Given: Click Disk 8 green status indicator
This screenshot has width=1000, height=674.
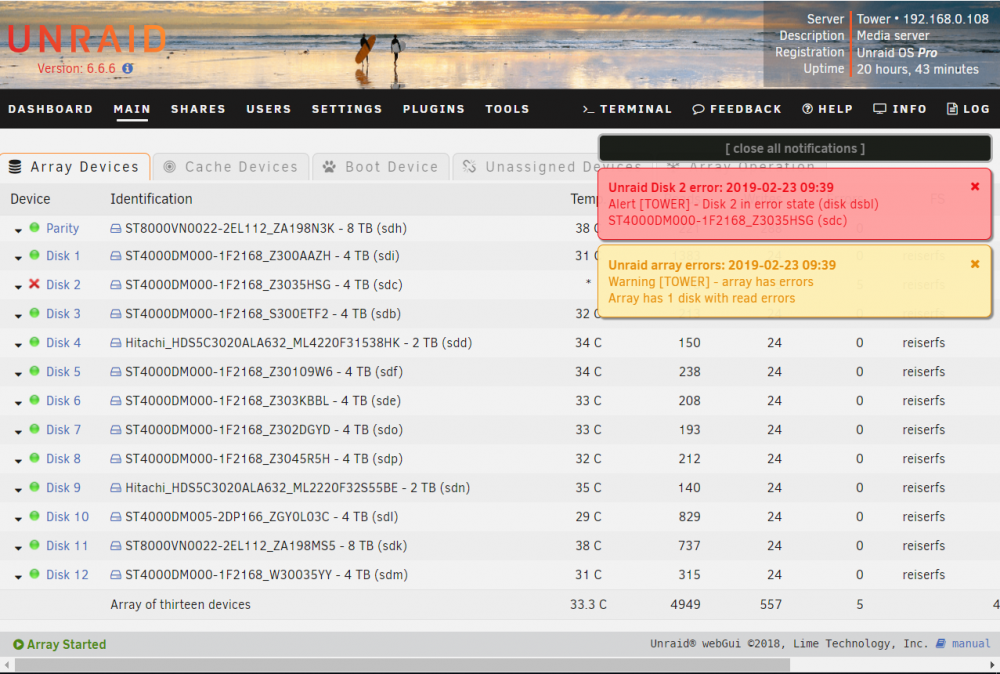Looking at the screenshot, I should click(34, 458).
